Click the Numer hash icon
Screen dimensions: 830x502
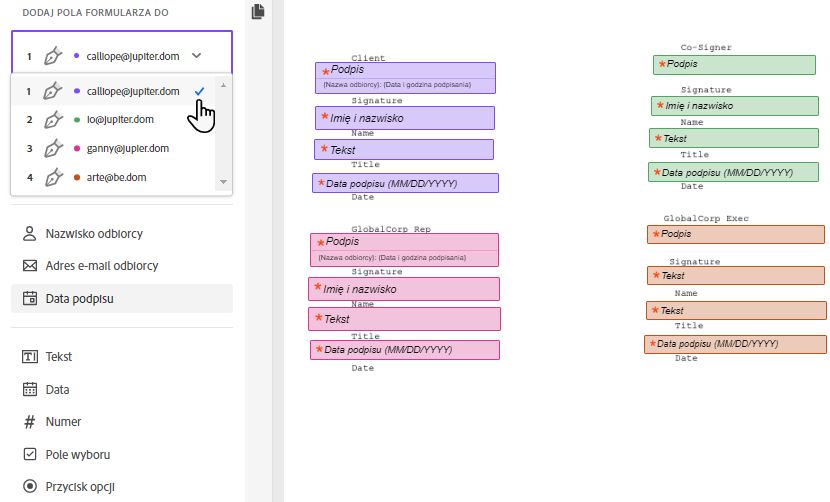[29, 422]
